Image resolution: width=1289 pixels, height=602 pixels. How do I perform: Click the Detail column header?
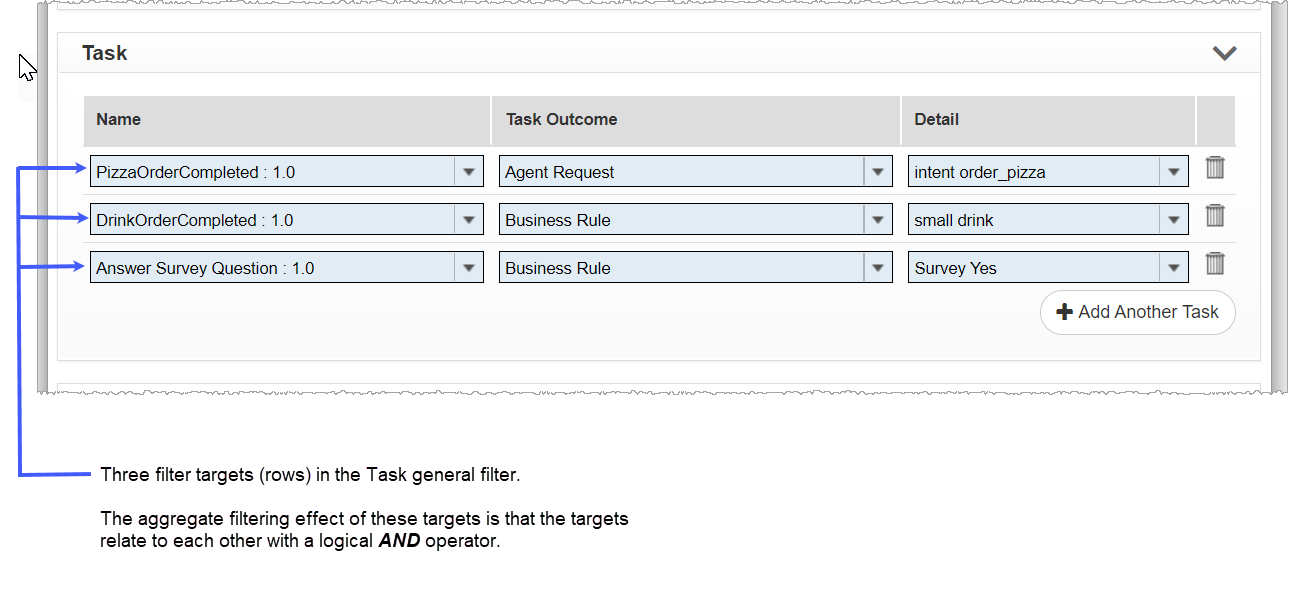tap(936, 120)
